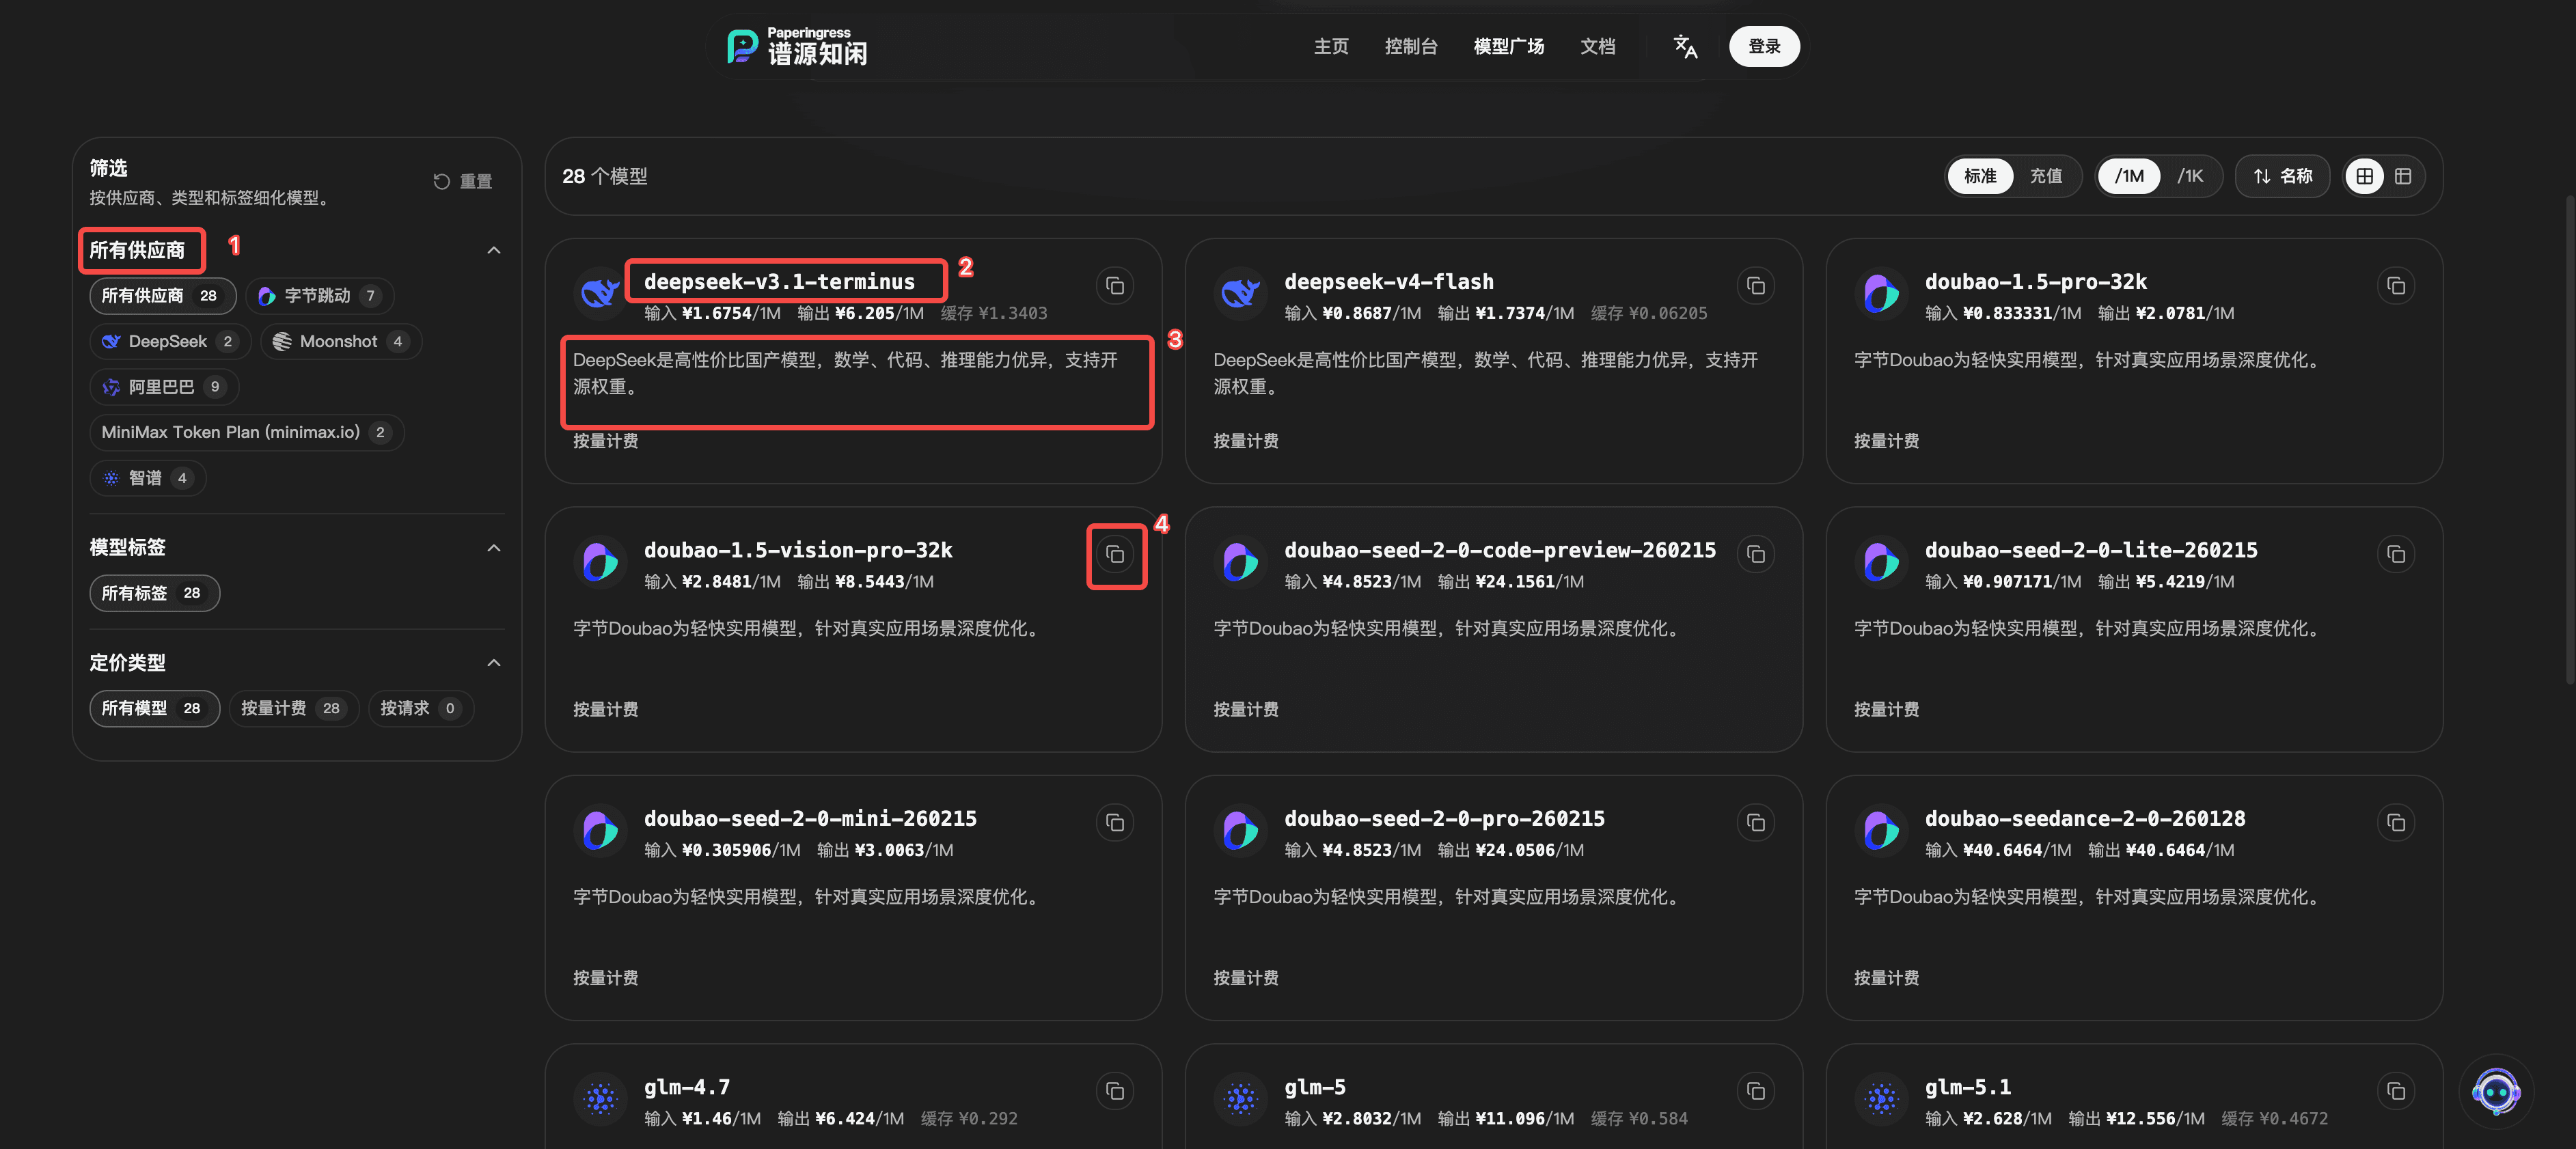Copy the glm-5 model name

click(1755, 1091)
